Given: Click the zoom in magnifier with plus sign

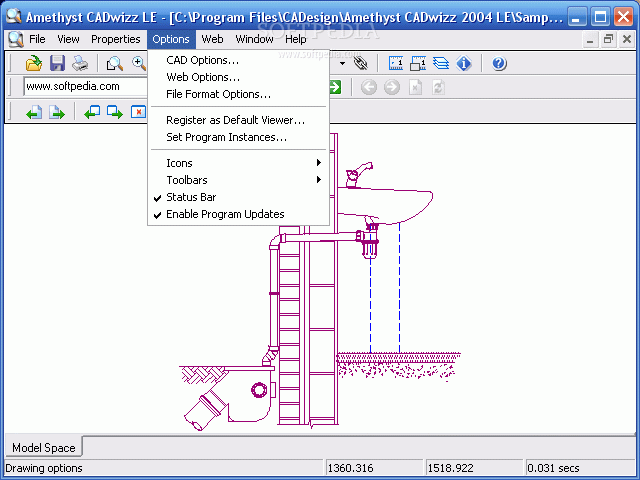Looking at the screenshot, I should 139,63.
